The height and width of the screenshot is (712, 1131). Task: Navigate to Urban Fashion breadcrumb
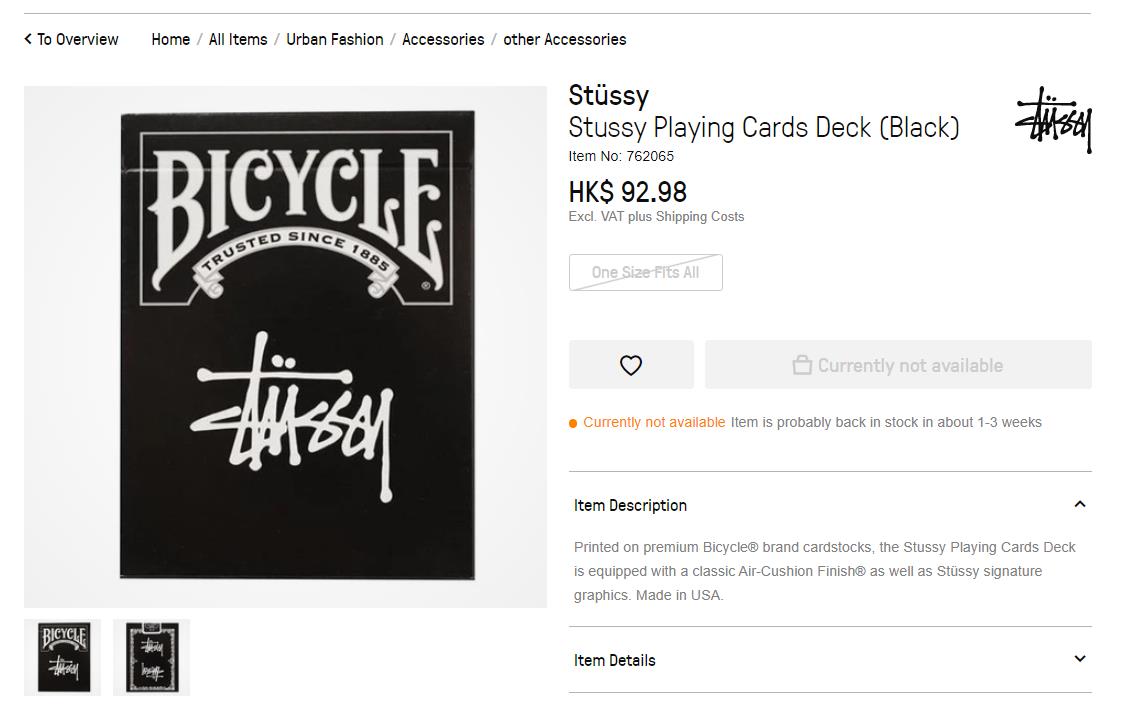[335, 40]
